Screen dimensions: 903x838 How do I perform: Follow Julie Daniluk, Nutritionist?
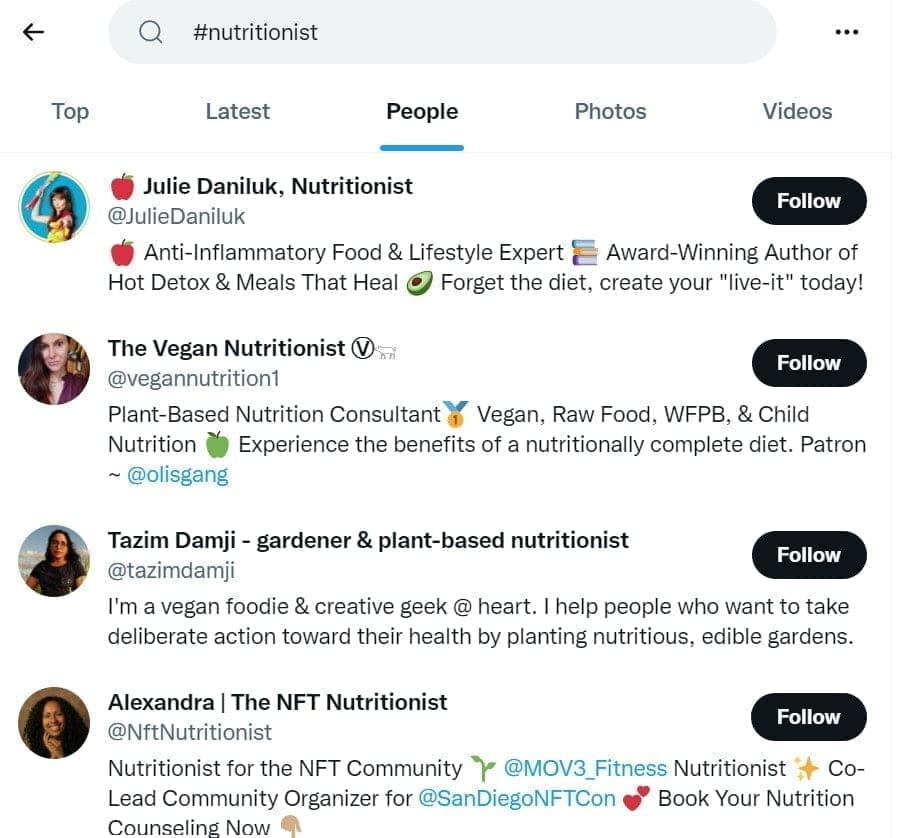click(808, 200)
